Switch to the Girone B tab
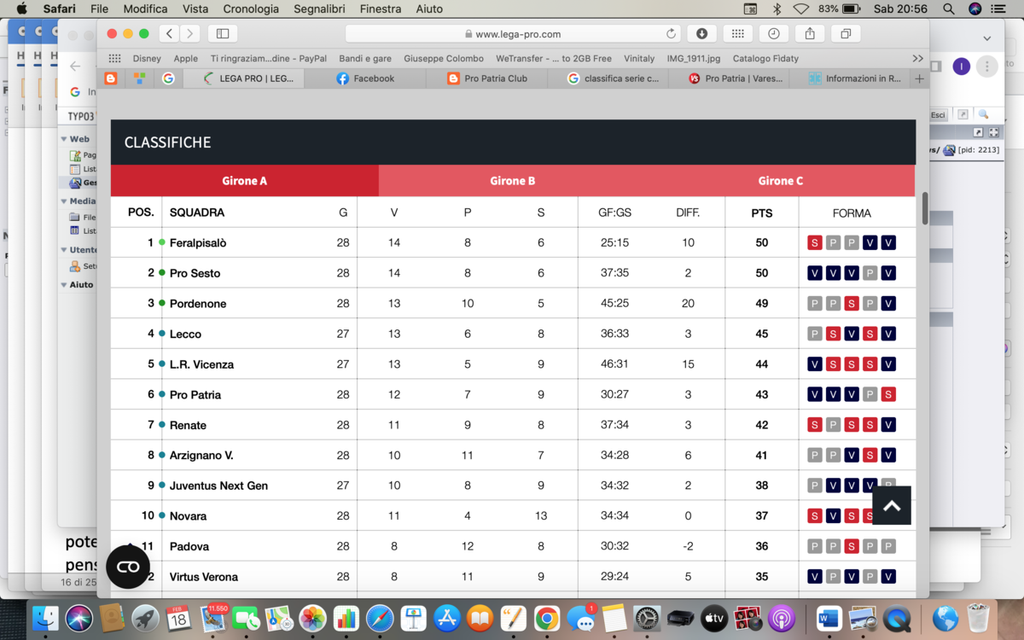Viewport: 1024px width, 640px height. [512, 181]
